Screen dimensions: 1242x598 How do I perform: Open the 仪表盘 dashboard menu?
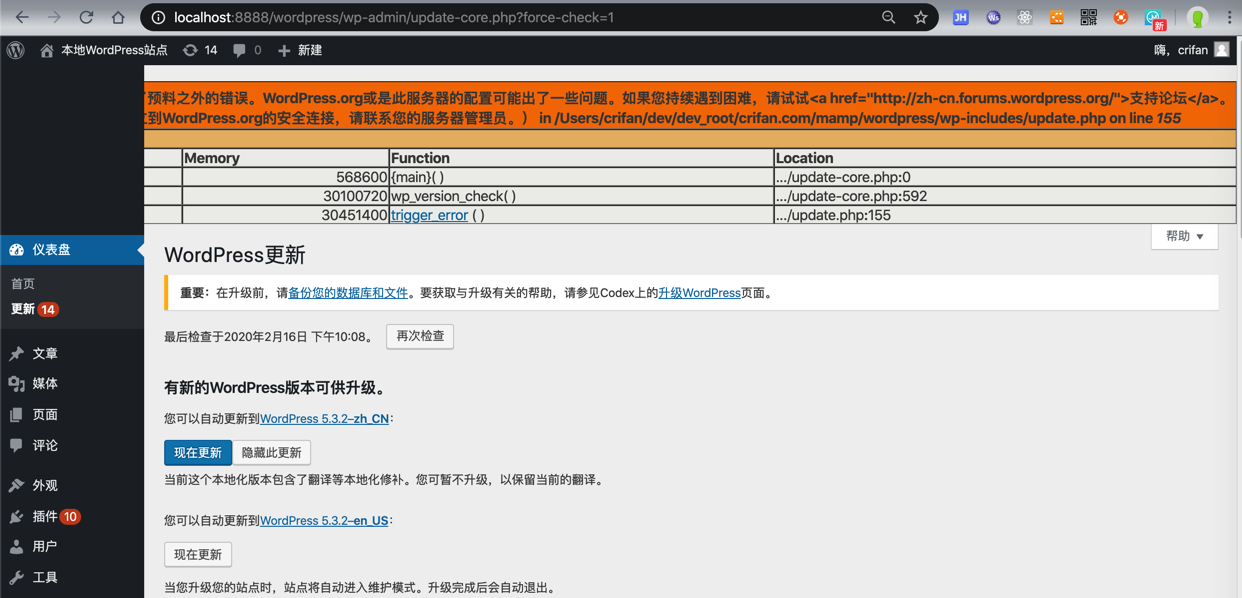point(72,250)
